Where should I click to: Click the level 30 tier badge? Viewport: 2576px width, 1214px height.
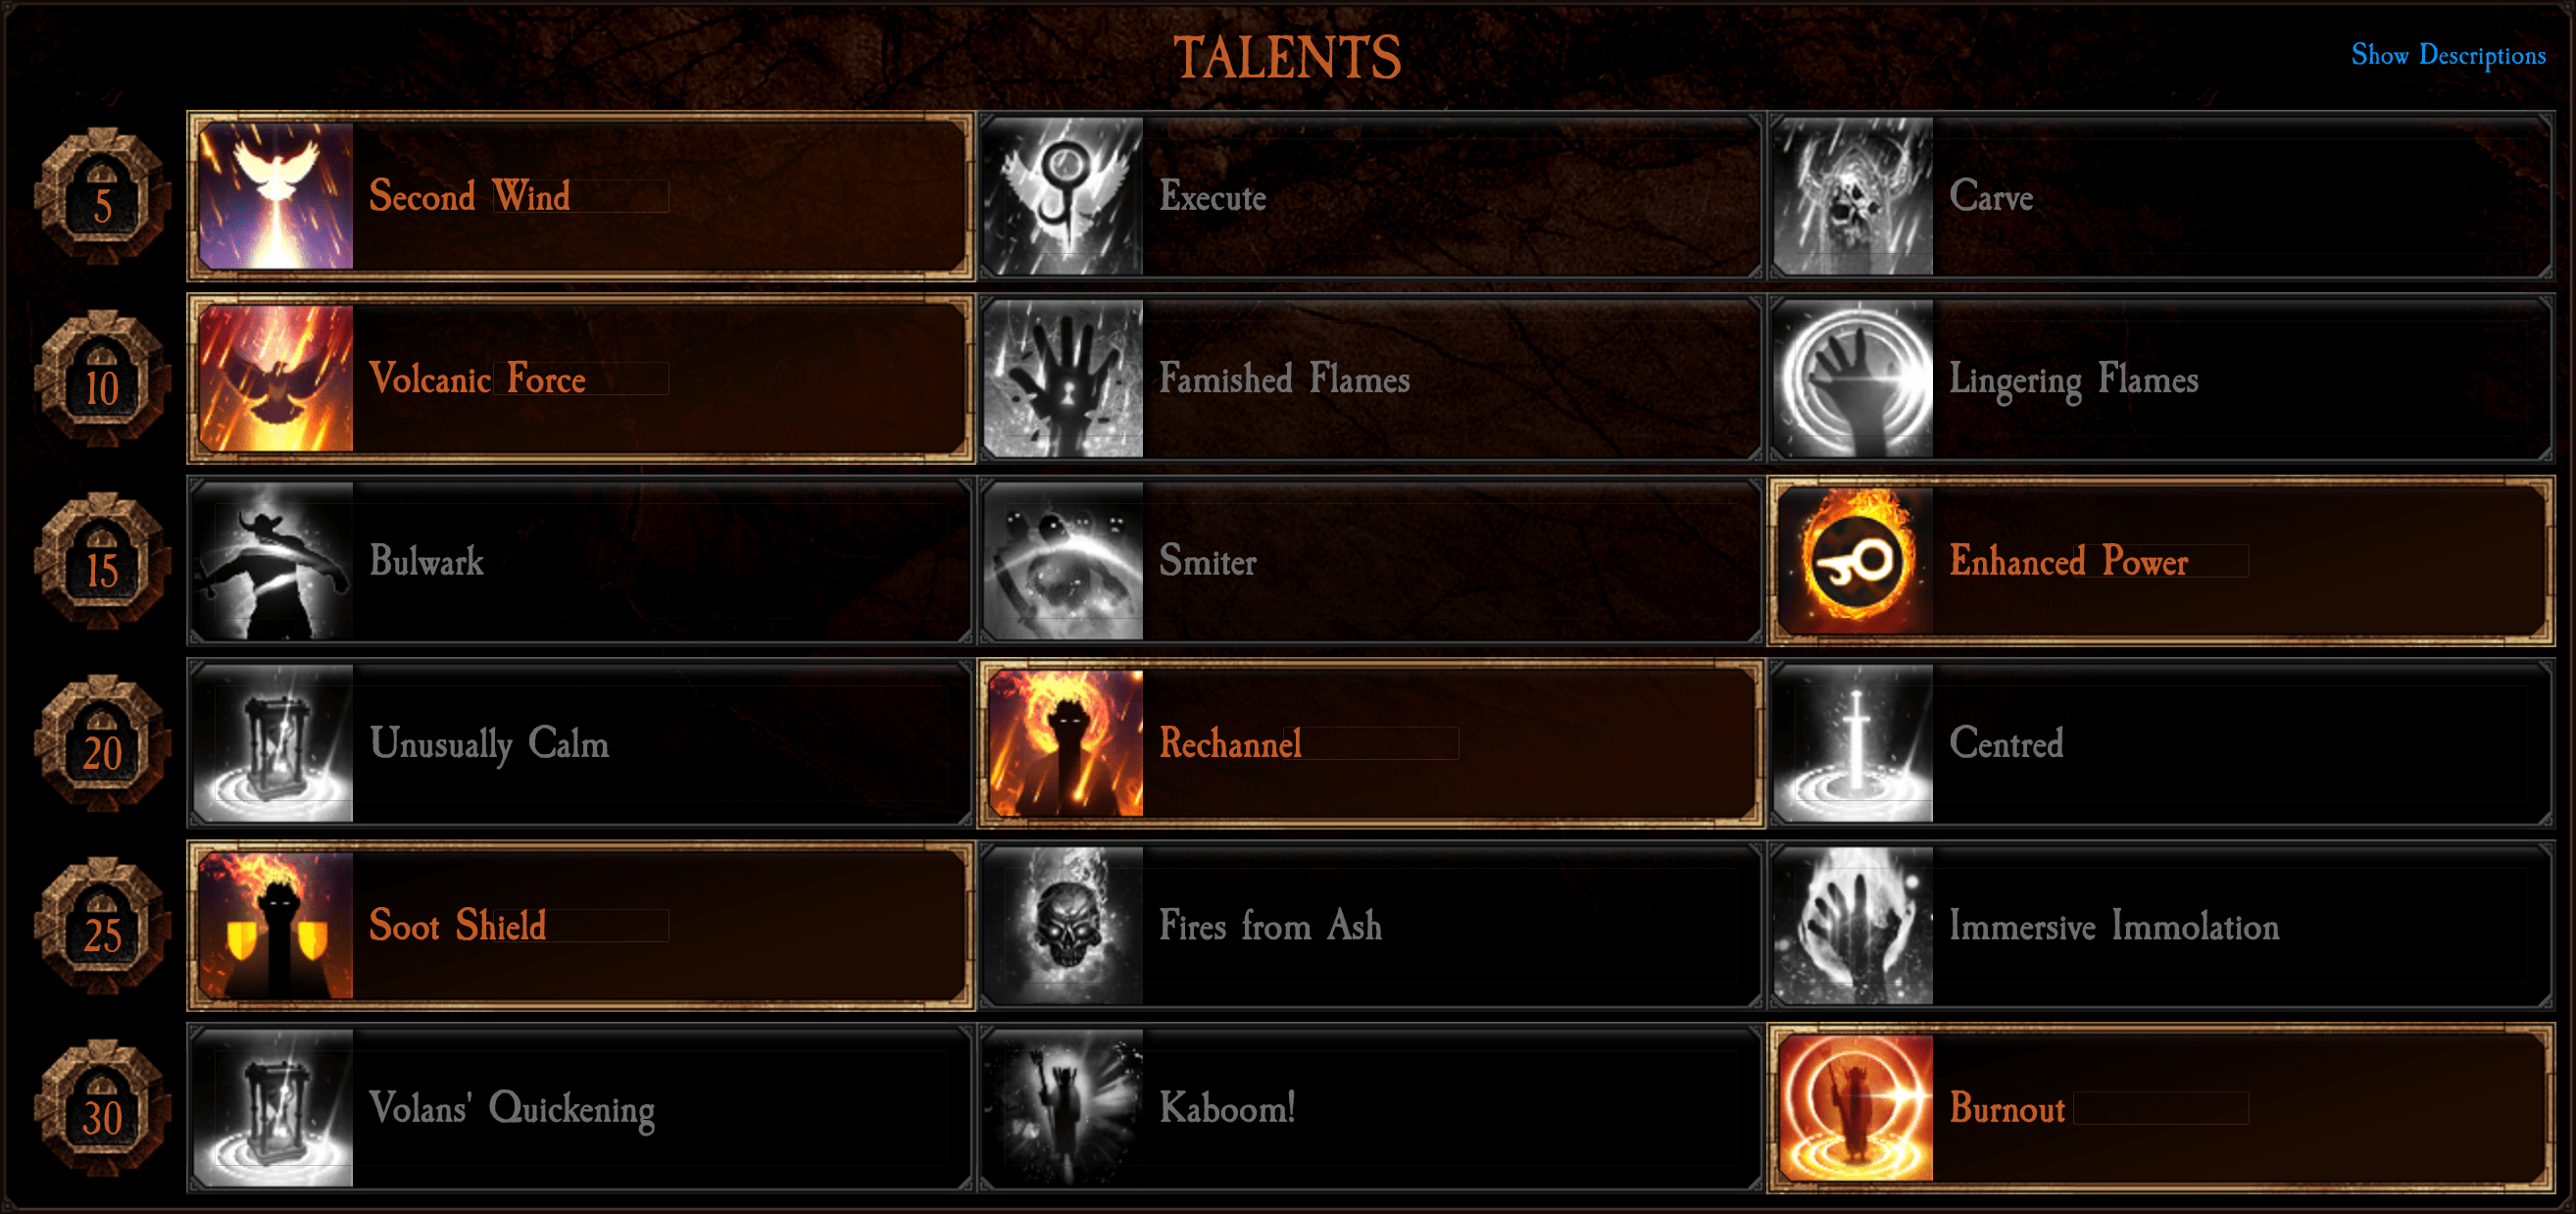point(102,1109)
